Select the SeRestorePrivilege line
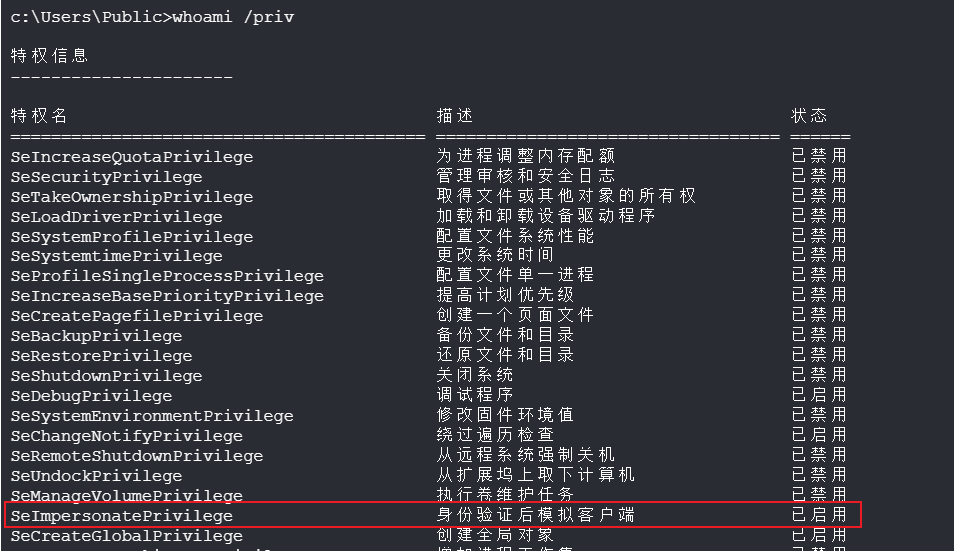The width and height of the screenshot is (954, 551). pyautogui.click(x=101, y=356)
